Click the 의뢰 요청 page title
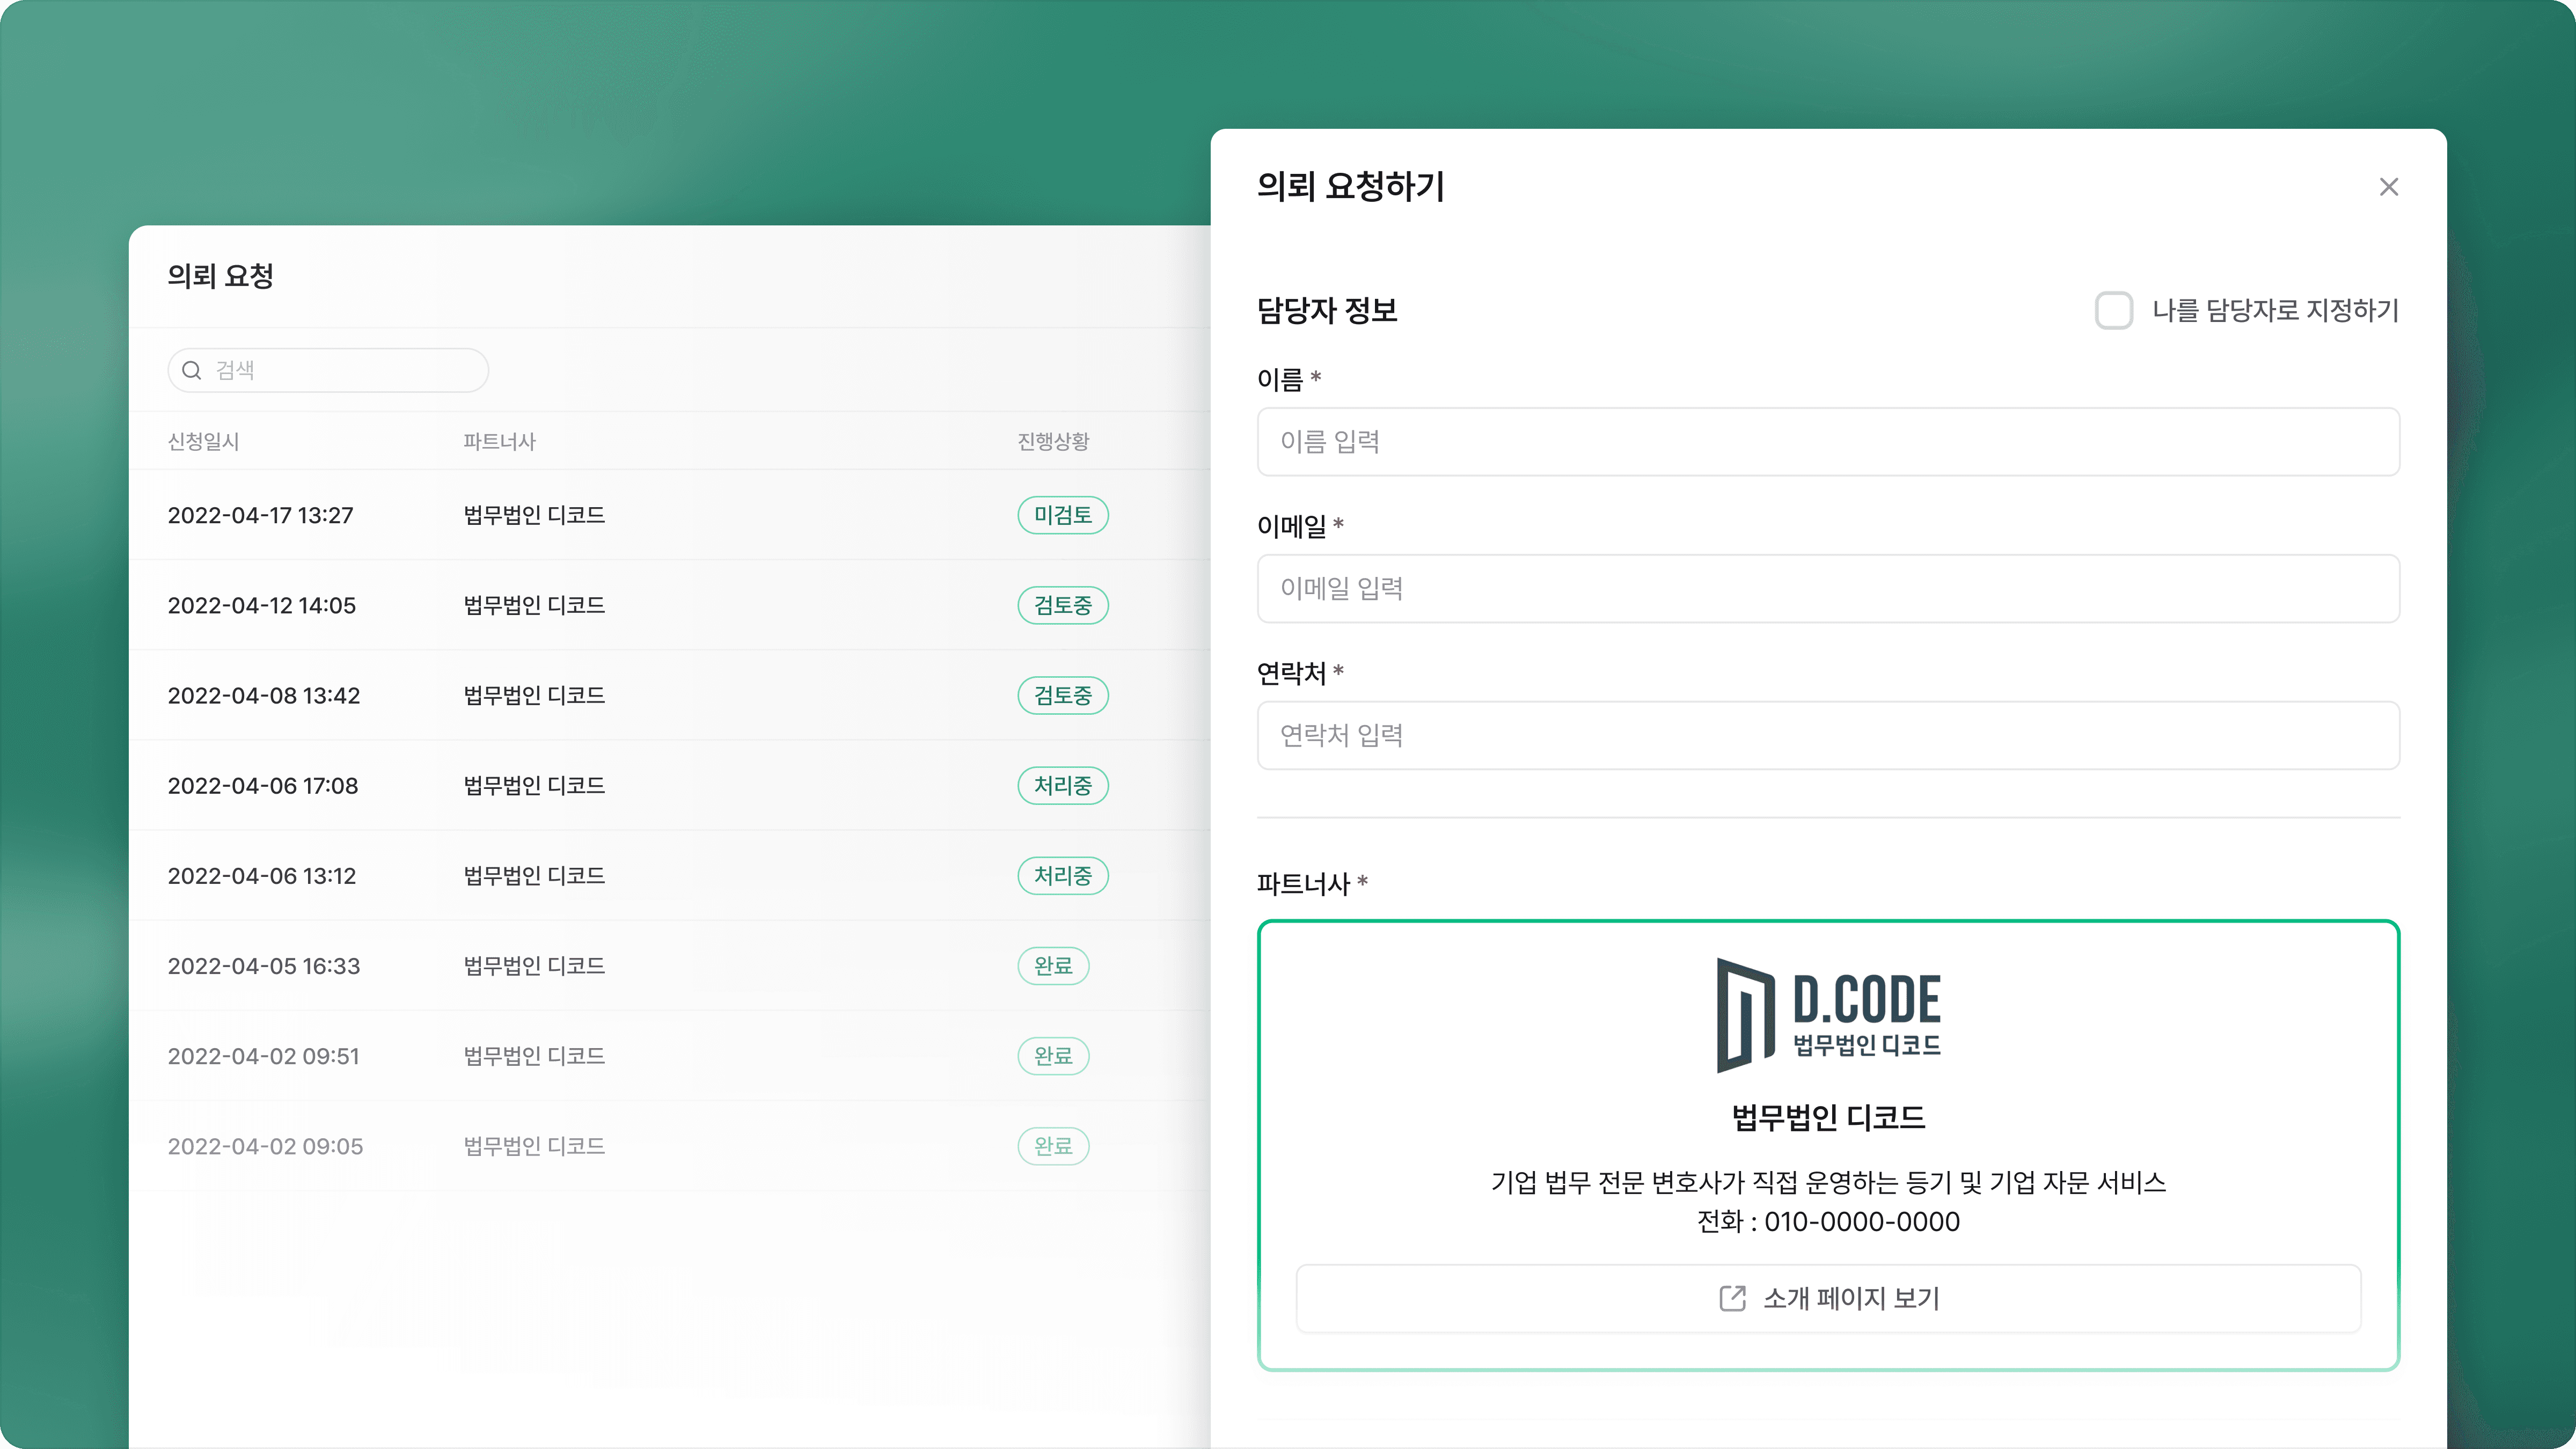Image resolution: width=2576 pixels, height=1449 pixels. (x=221, y=276)
